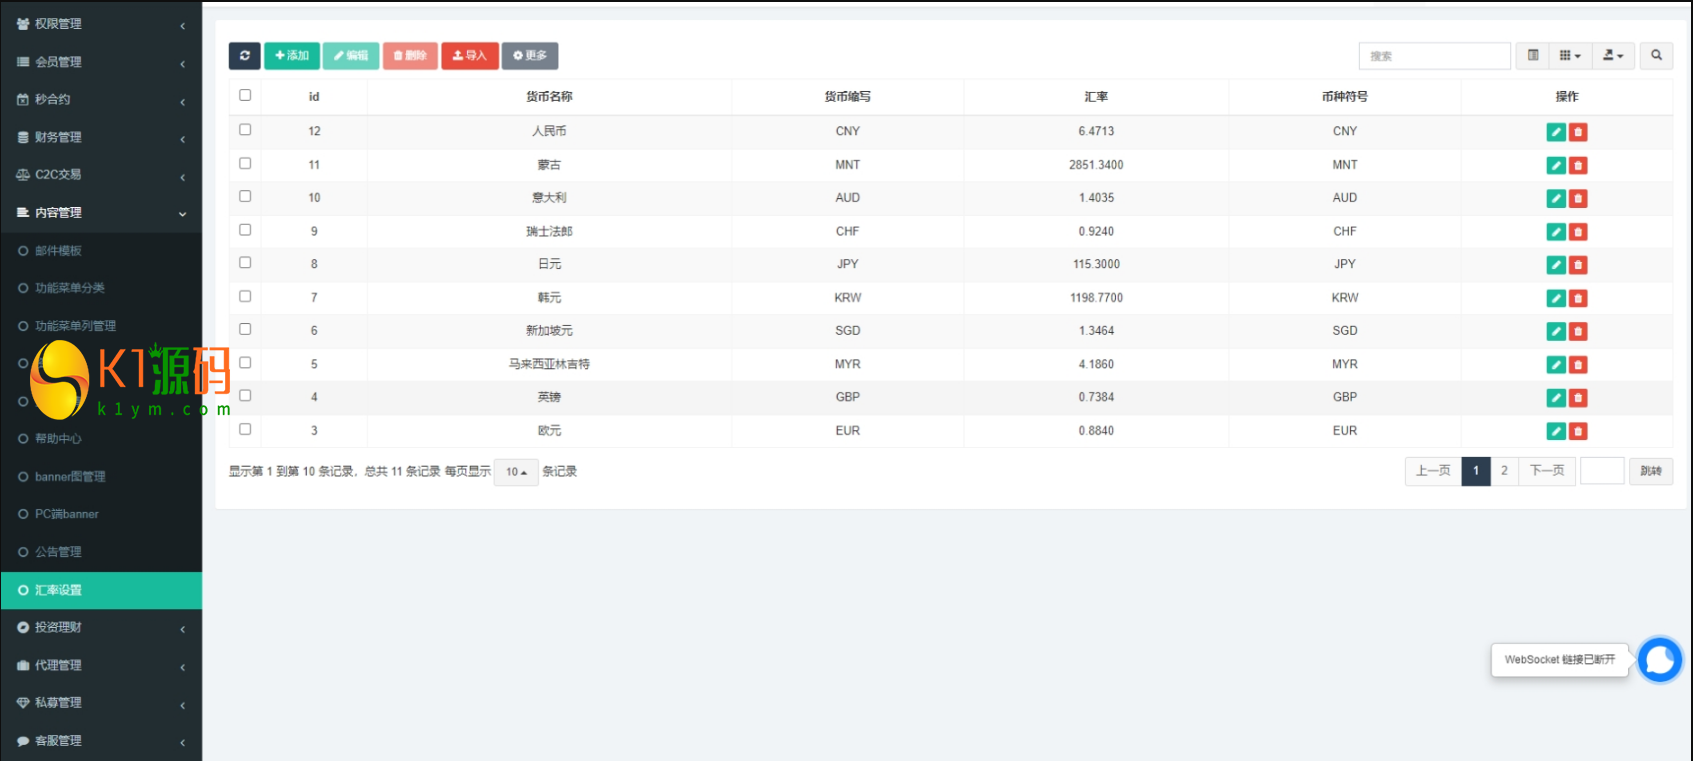Image resolution: width=1693 pixels, height=761 pixels.
Task: Click the green 添加 button
Action: click(292, 56)
